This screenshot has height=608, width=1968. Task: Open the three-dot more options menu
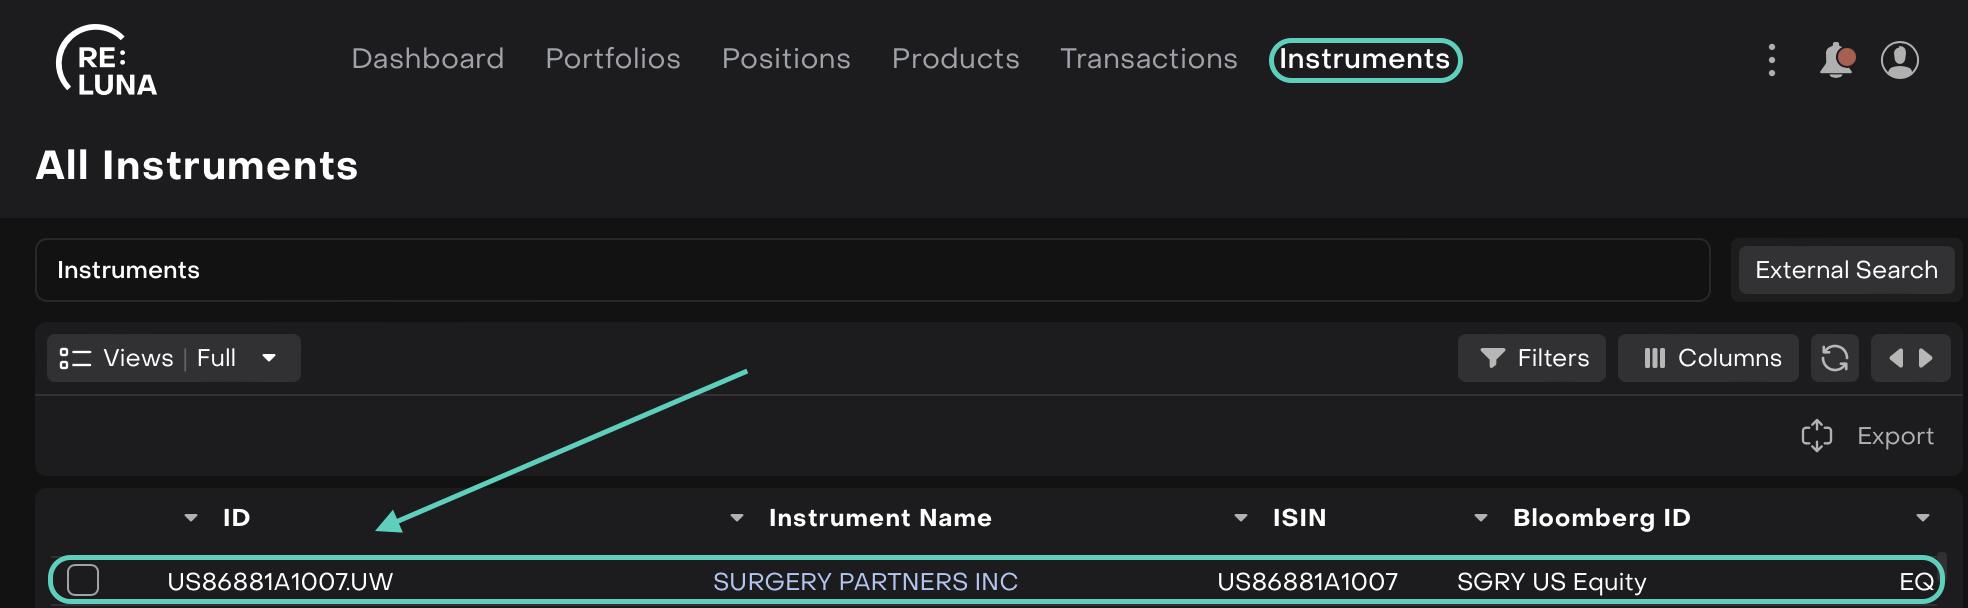pyautogui.click(x=1771, y=60)
